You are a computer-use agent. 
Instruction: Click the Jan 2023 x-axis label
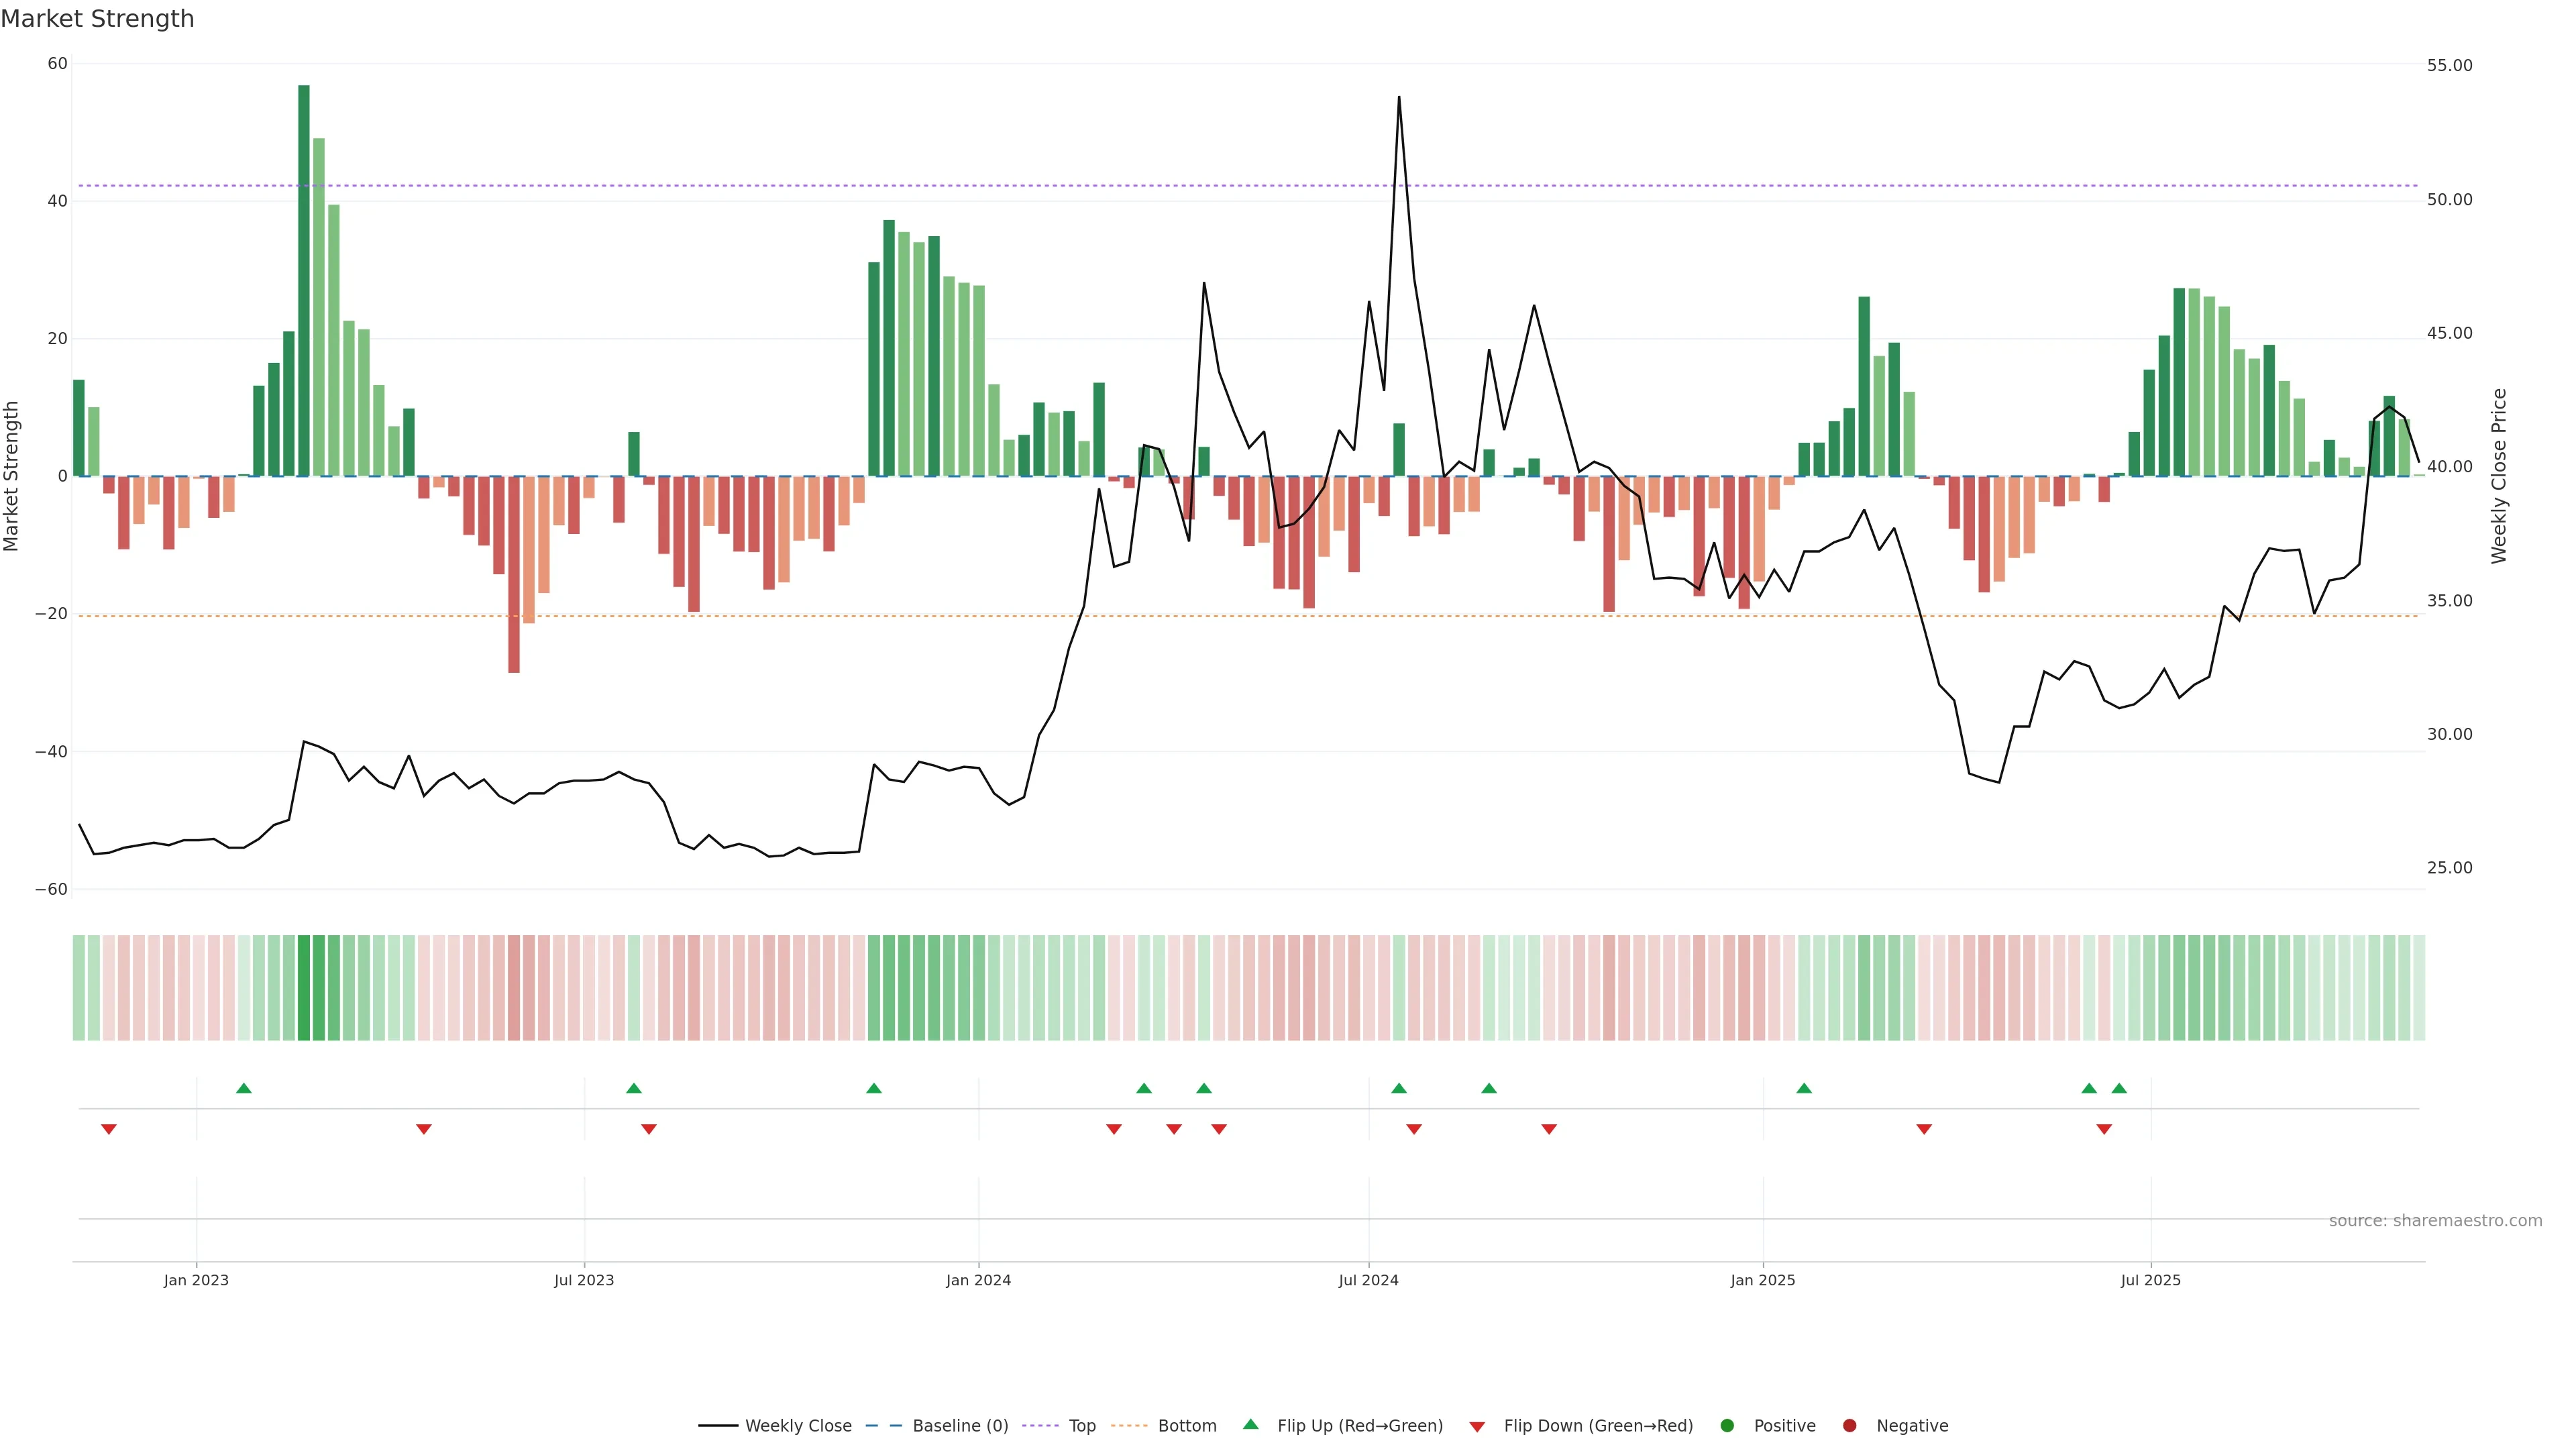click(196, 1280)
